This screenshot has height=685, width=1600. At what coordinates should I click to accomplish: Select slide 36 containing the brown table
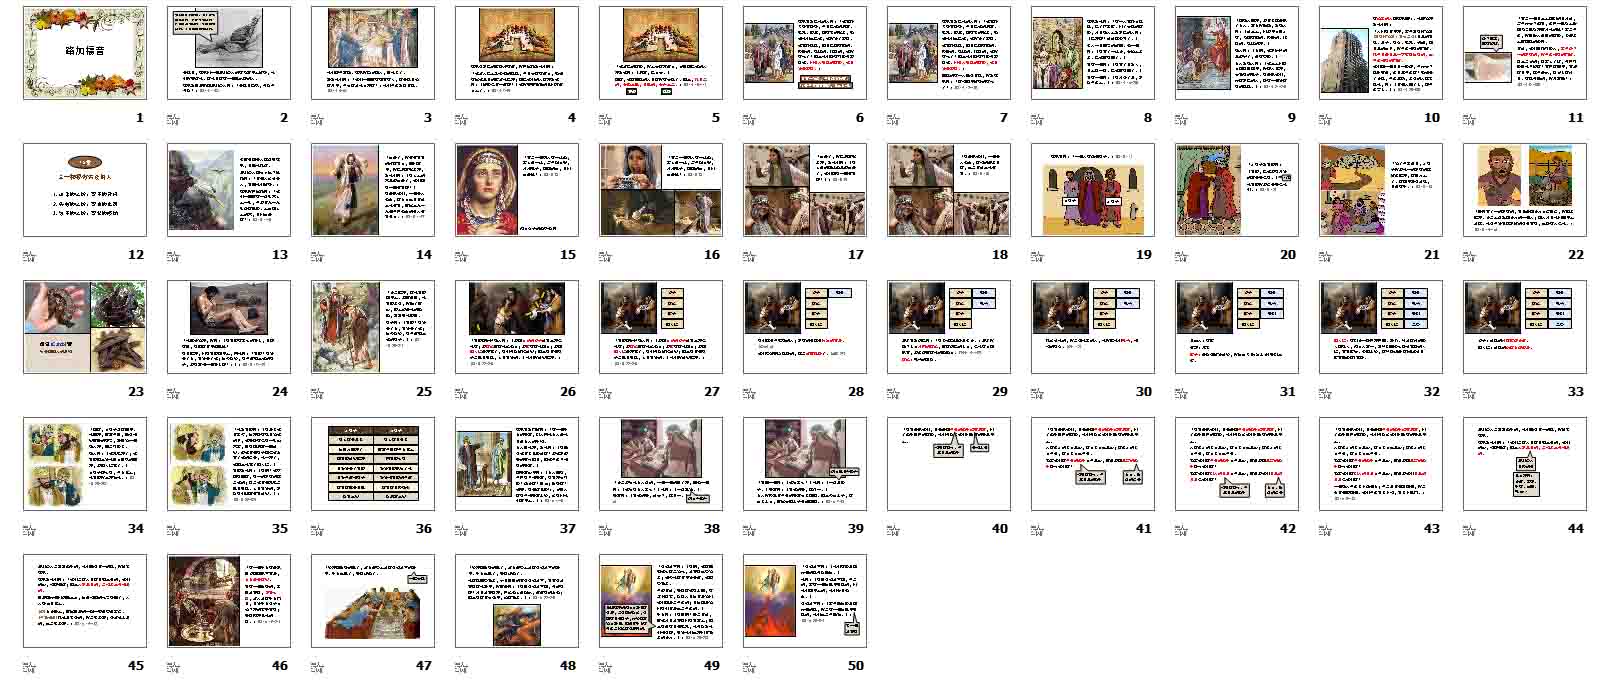[373, 464]
